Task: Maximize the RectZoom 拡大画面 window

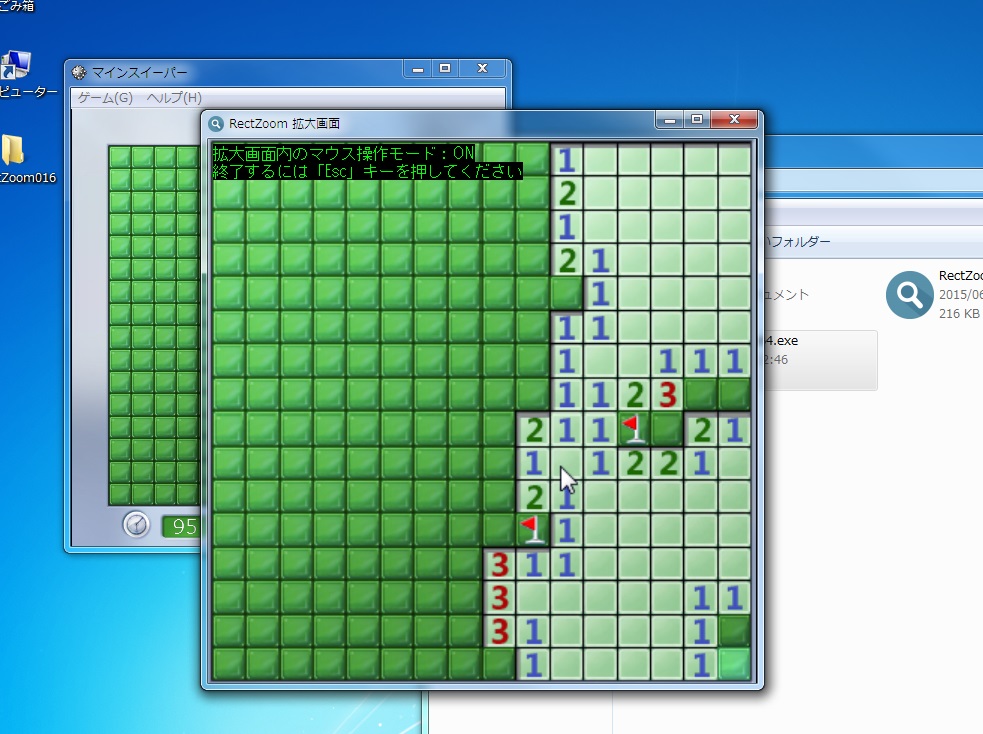Action: (x=697, y=120)
